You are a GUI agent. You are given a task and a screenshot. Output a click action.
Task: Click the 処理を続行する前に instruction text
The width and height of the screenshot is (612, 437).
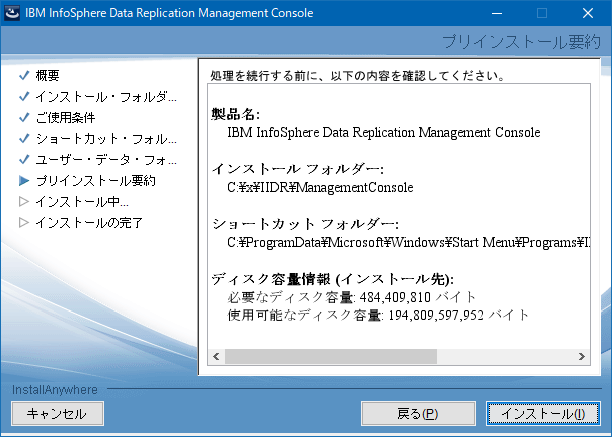(x=358, y=75)
